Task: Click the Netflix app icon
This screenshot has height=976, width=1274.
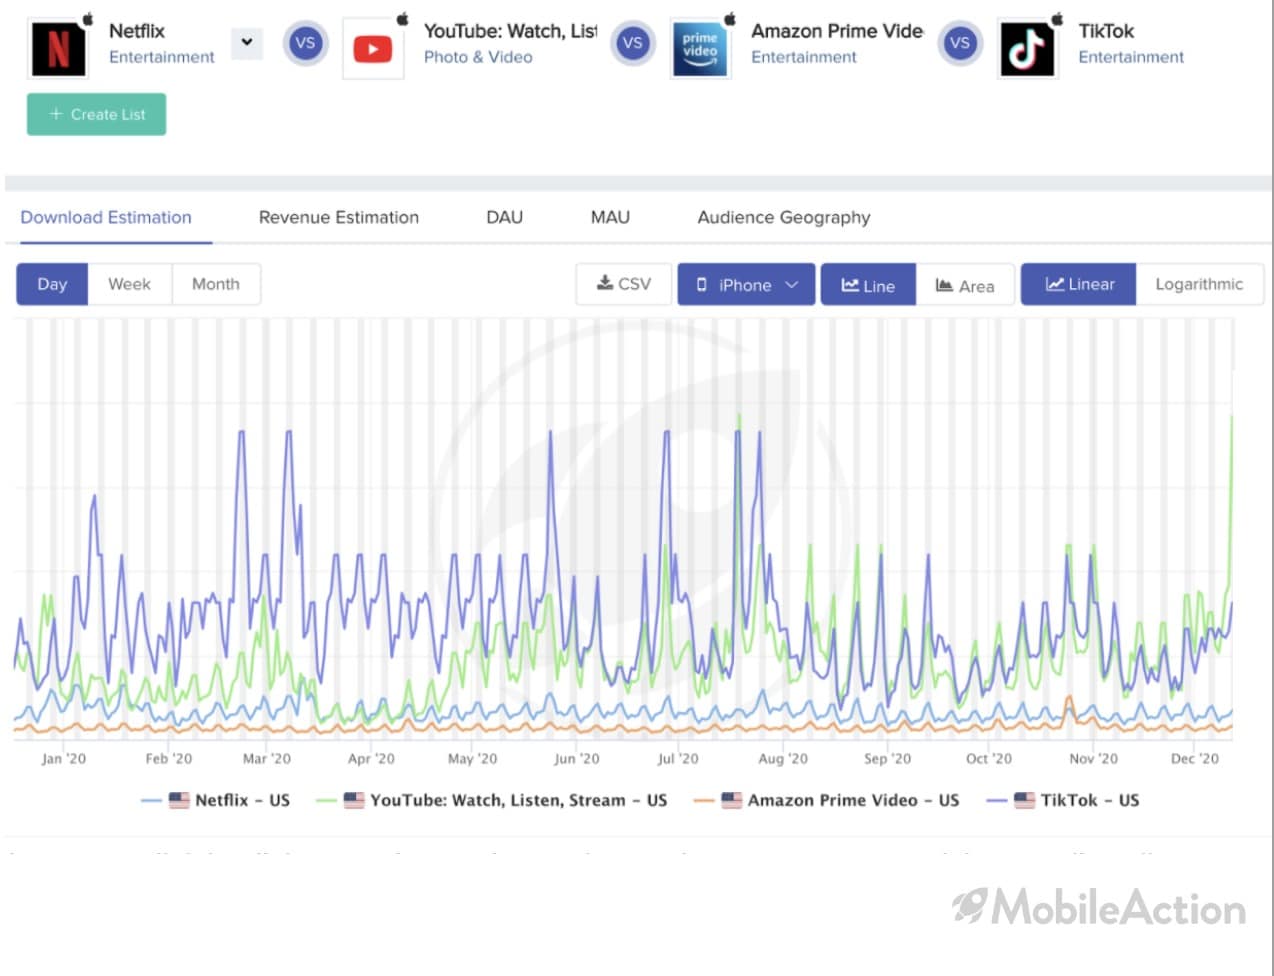Action: [x=59, y=48]
